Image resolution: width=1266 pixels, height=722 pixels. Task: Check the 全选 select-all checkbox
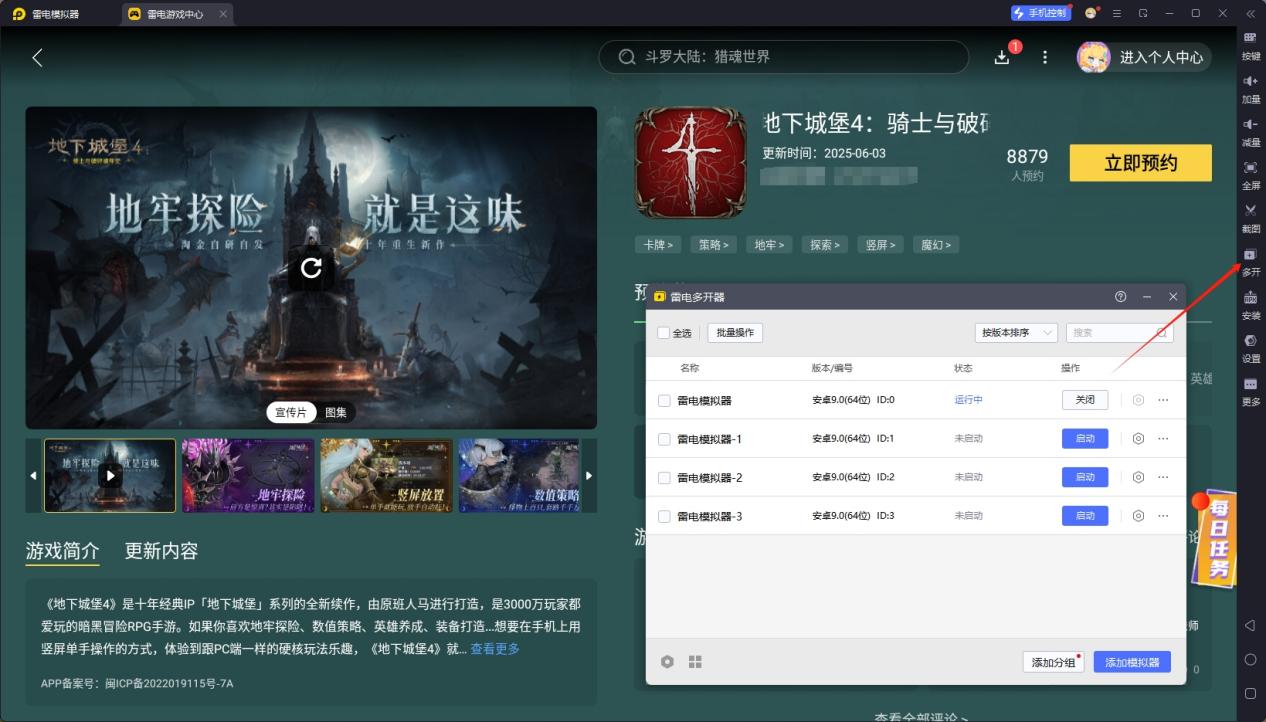tap(664, 333)
